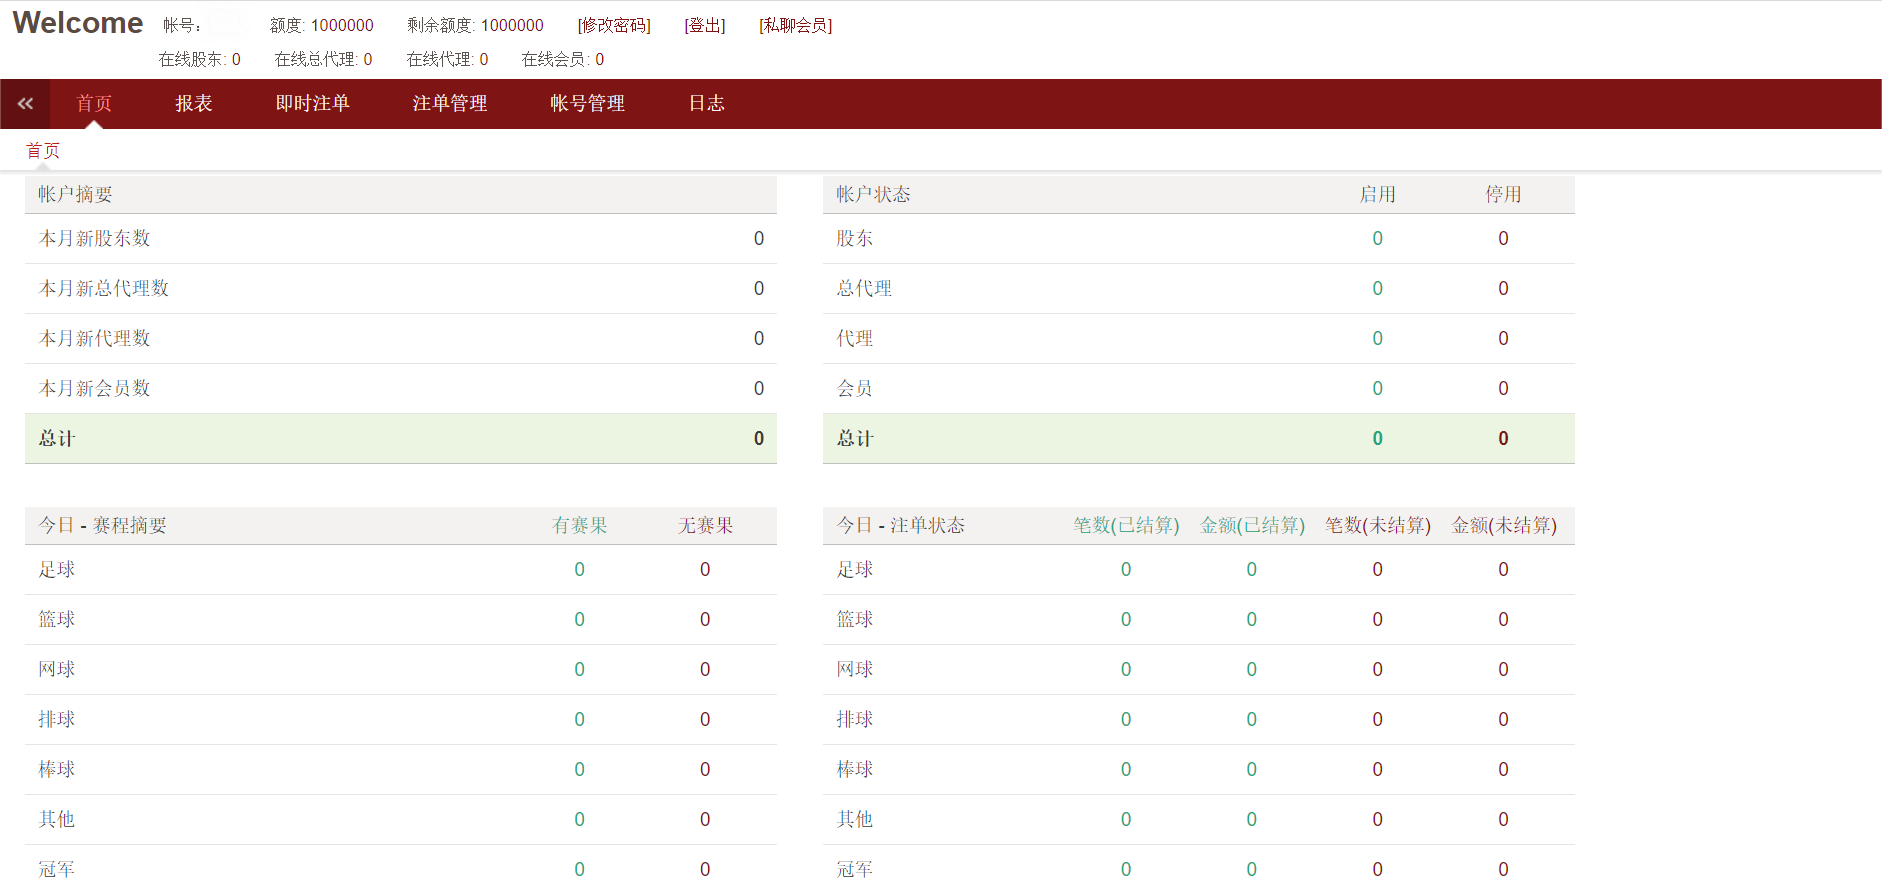
Task: Collapse the sidebar with double-chevron icon
Action: 25,104
